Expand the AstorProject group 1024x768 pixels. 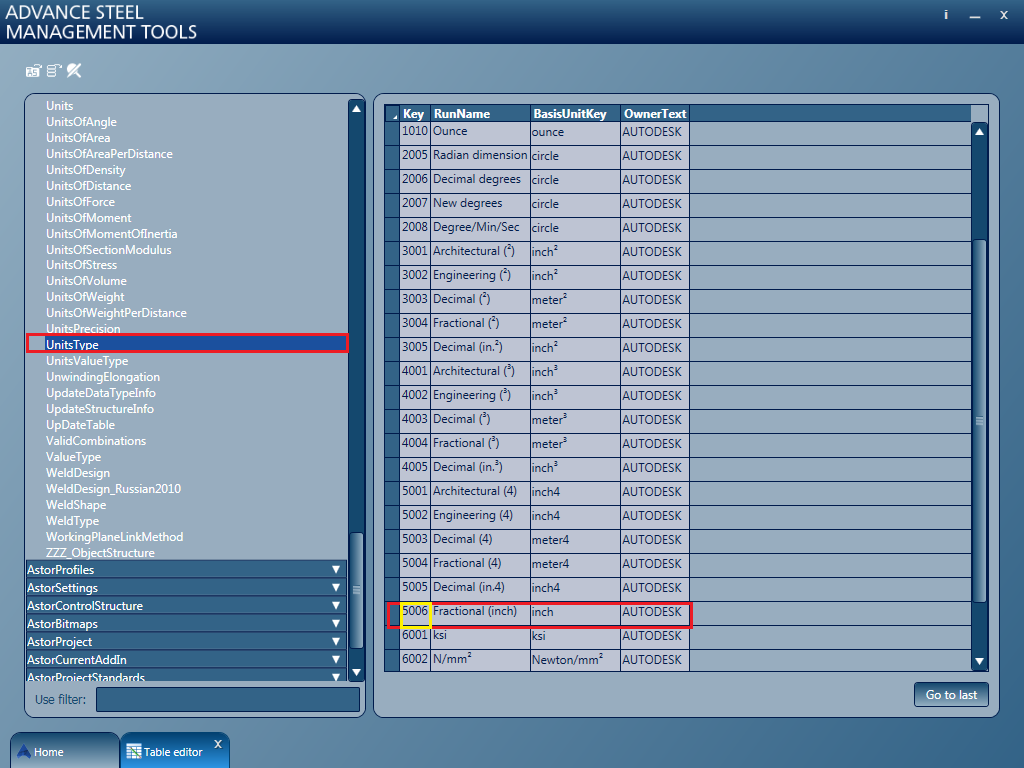click(186, 642)
